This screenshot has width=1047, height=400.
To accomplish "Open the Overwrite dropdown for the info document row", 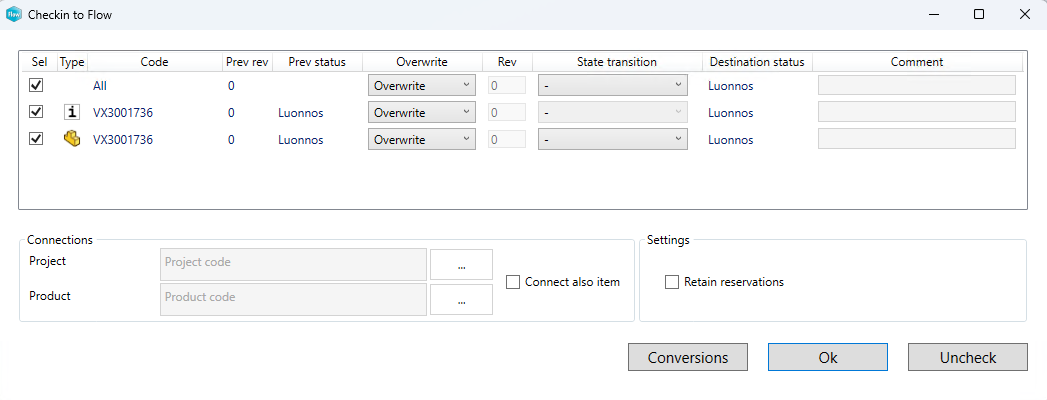I will click(421, 113).
